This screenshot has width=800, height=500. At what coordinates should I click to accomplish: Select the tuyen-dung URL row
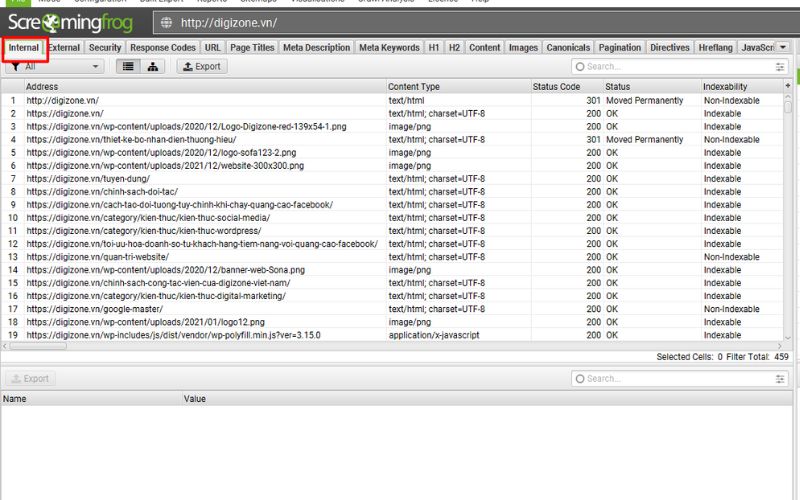tap(391, 179)
